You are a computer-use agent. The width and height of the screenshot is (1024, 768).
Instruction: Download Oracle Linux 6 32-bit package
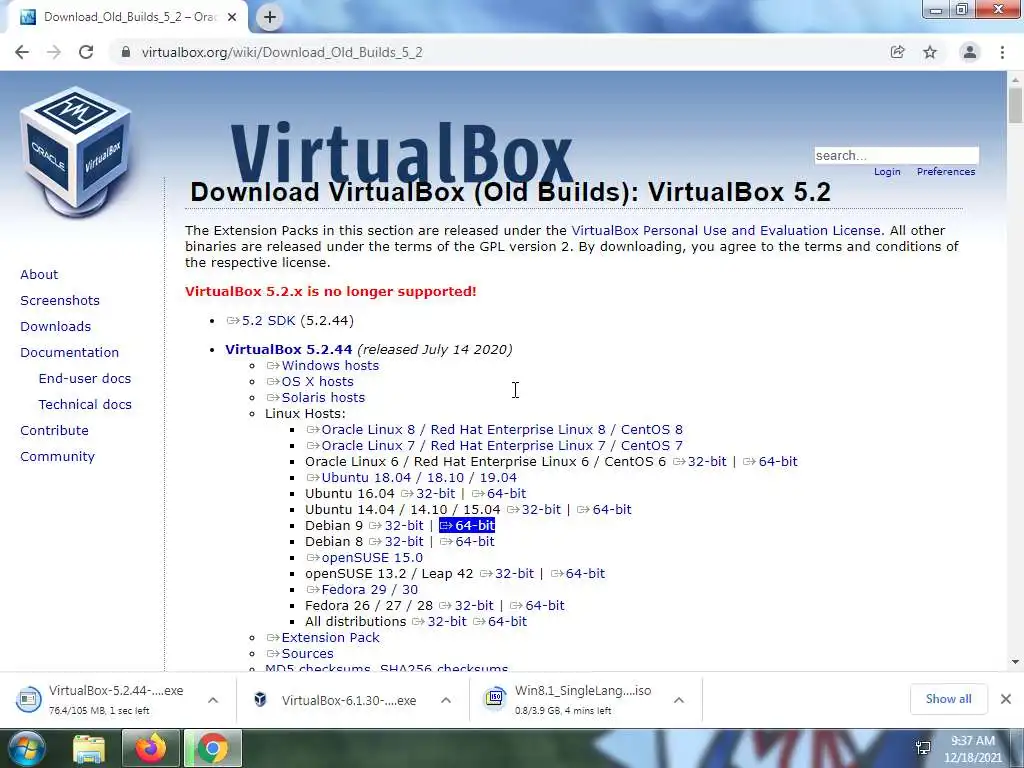pyautogui.click(x=700, y=462)
